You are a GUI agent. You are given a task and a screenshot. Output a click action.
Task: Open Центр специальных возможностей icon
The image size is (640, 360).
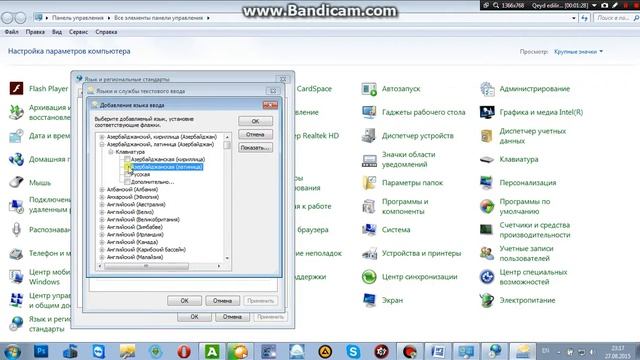[x=523, y=276]
